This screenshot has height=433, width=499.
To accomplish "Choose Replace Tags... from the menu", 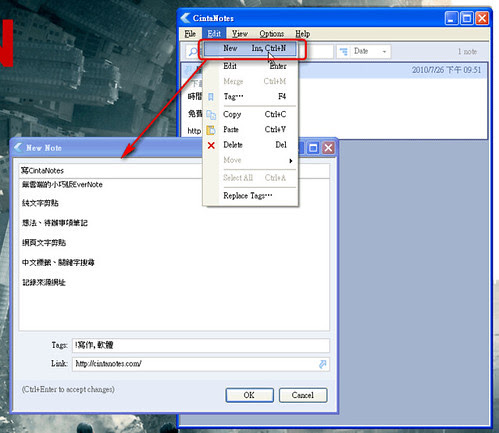I will (250, 196).
